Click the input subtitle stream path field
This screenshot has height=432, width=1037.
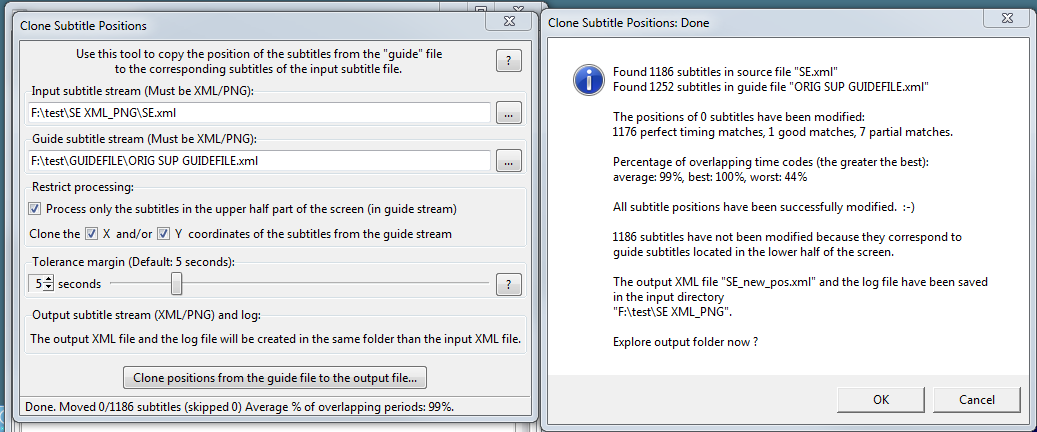point(259,113)
